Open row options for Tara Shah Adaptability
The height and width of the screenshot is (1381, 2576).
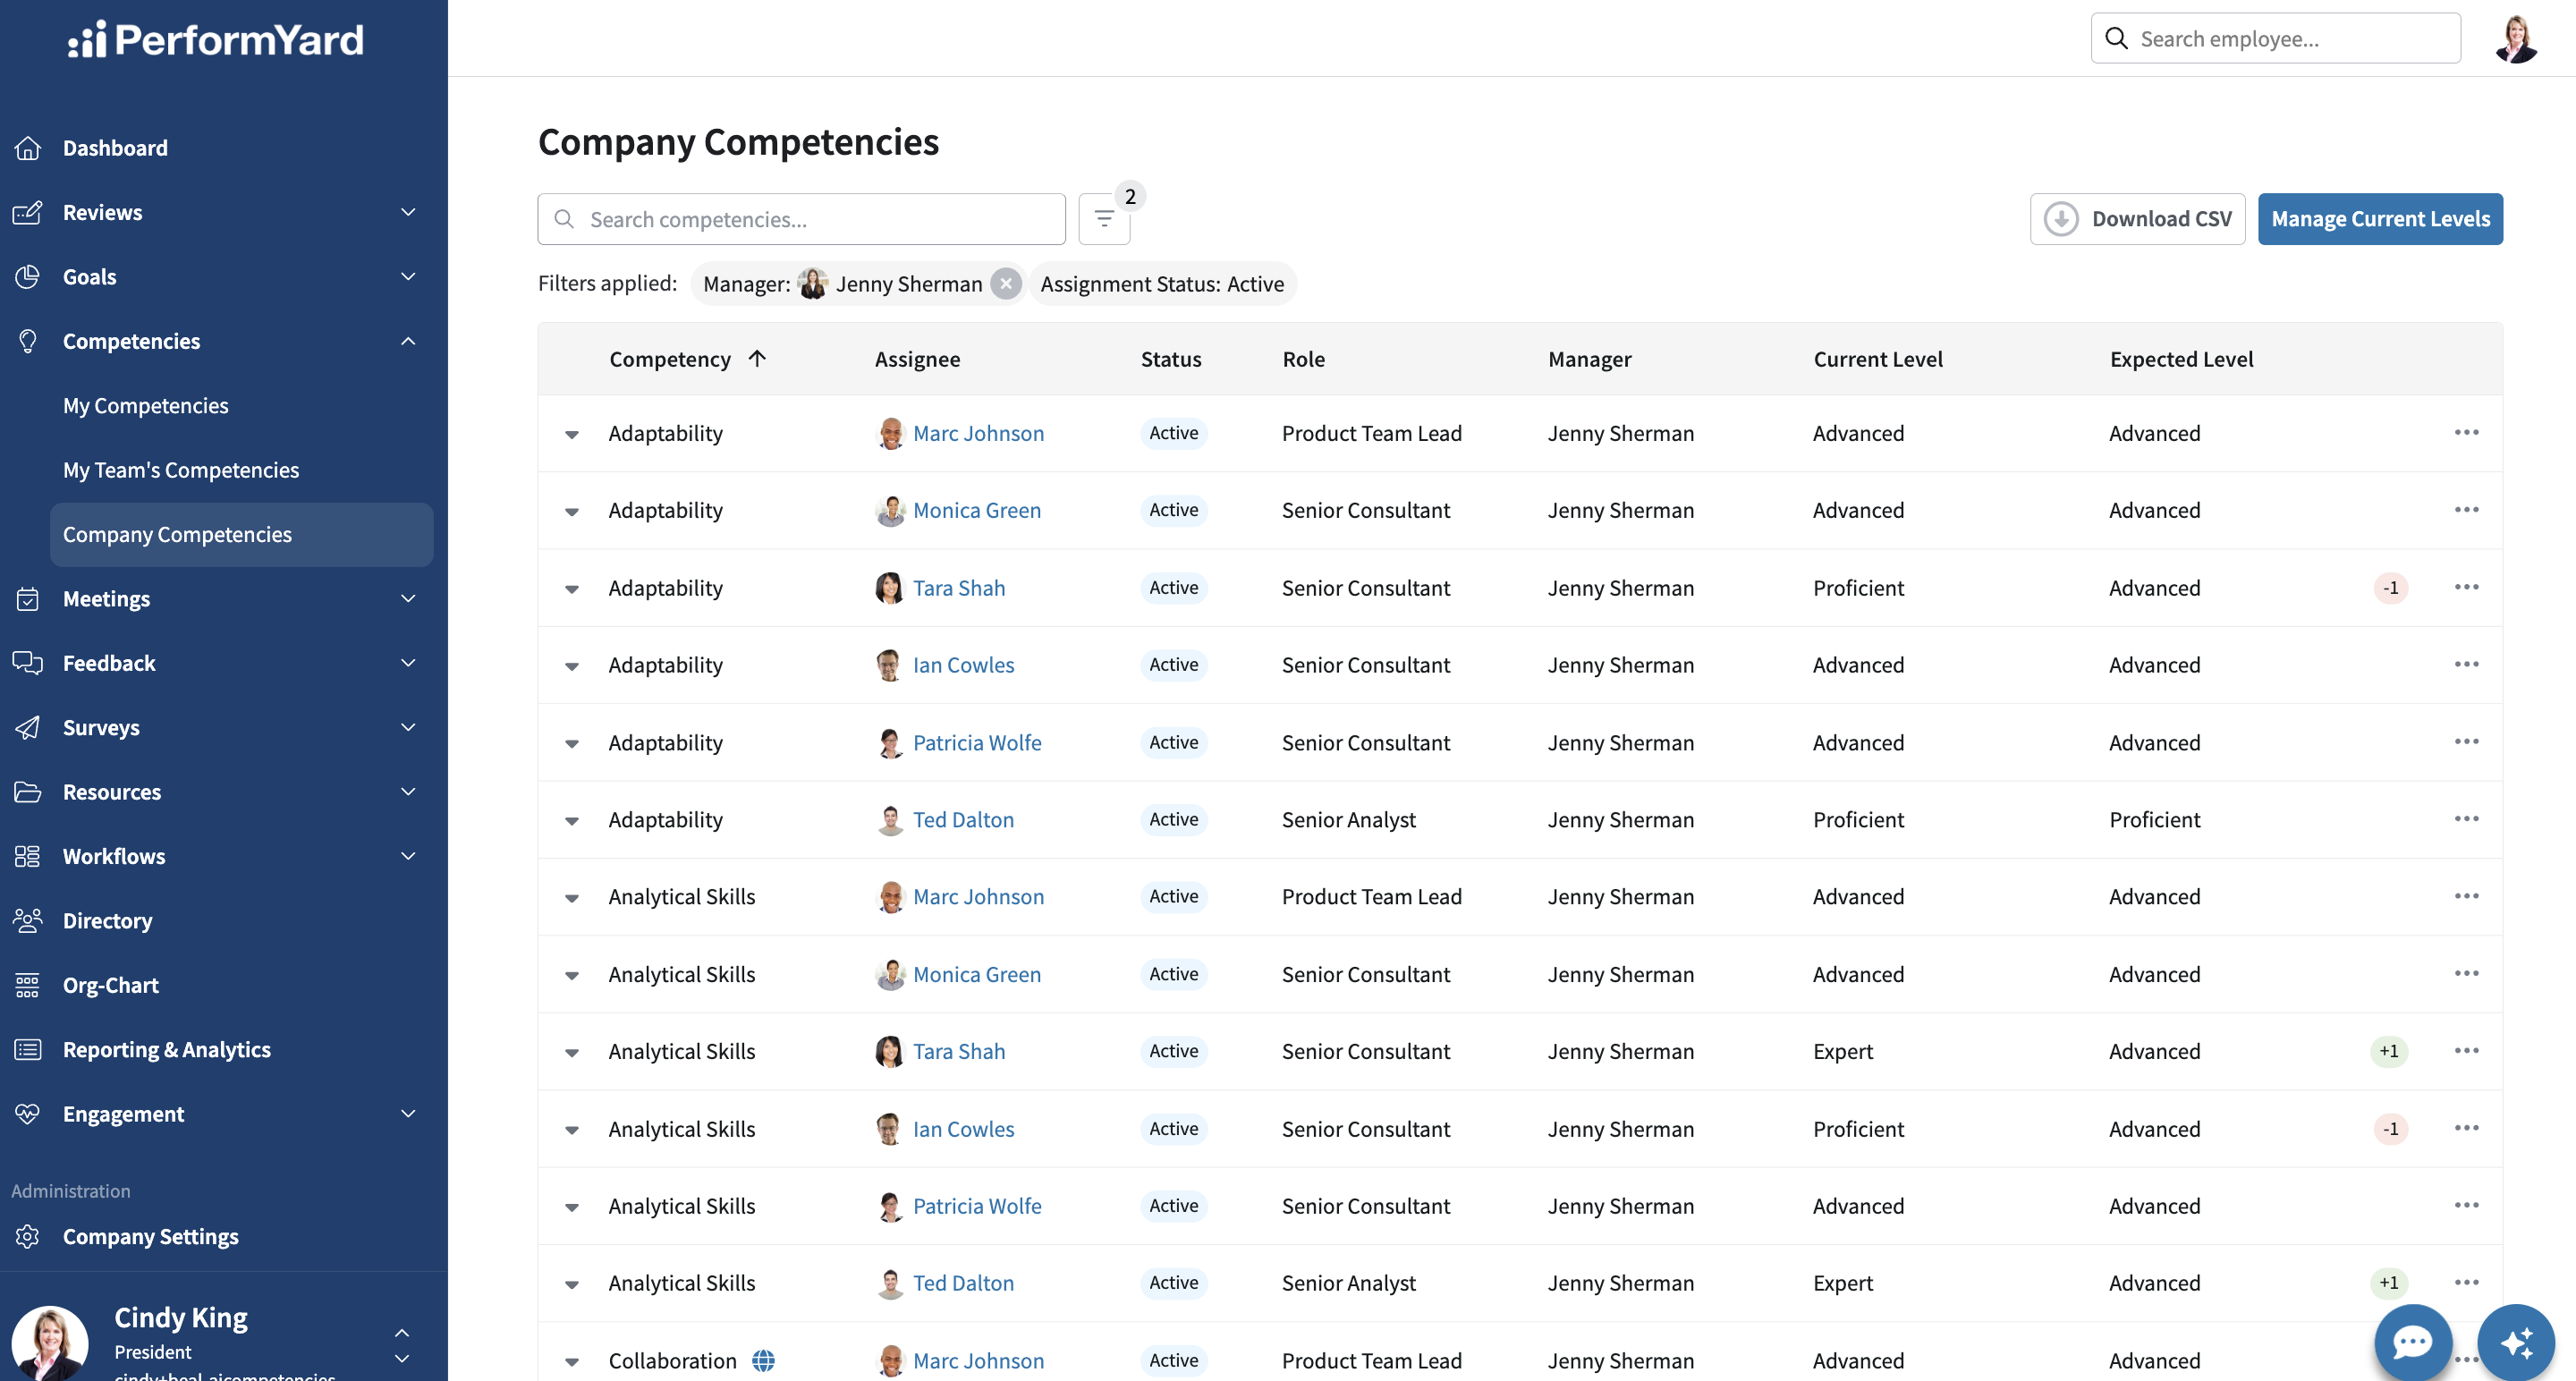2466,587
